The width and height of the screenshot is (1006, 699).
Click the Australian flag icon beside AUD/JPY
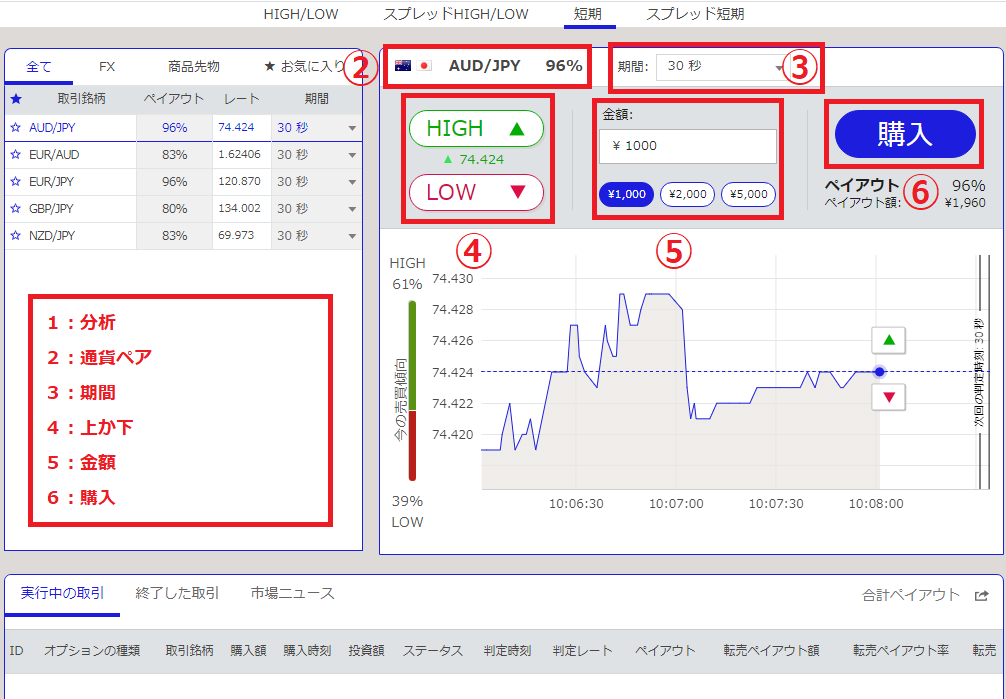(x=403, y=65)
